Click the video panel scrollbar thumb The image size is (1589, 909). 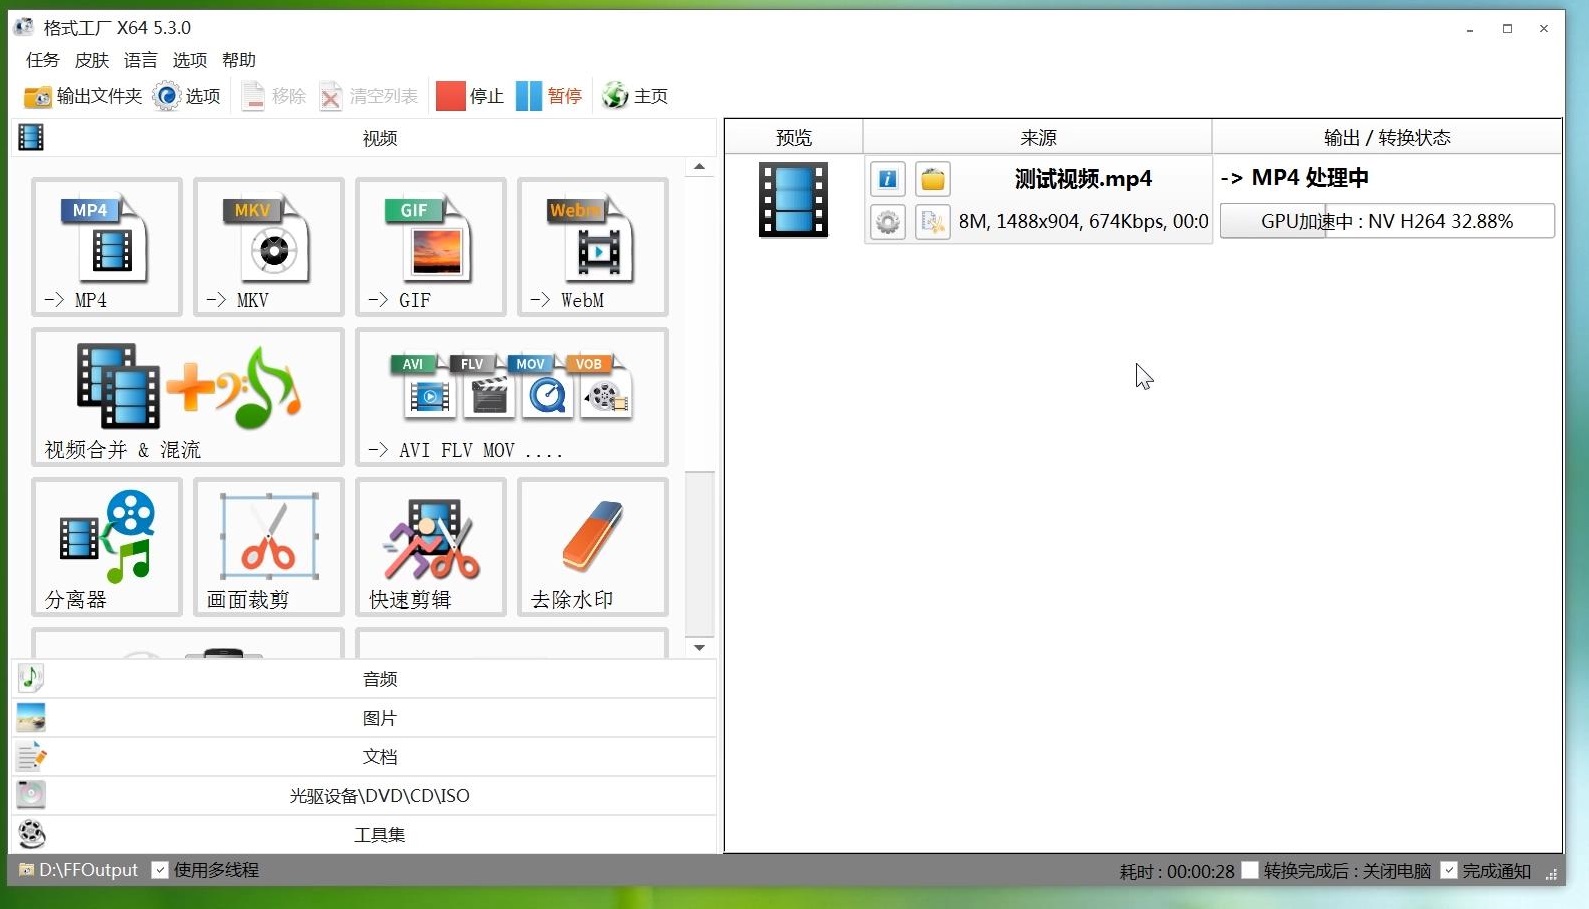[x=700, y=553]
